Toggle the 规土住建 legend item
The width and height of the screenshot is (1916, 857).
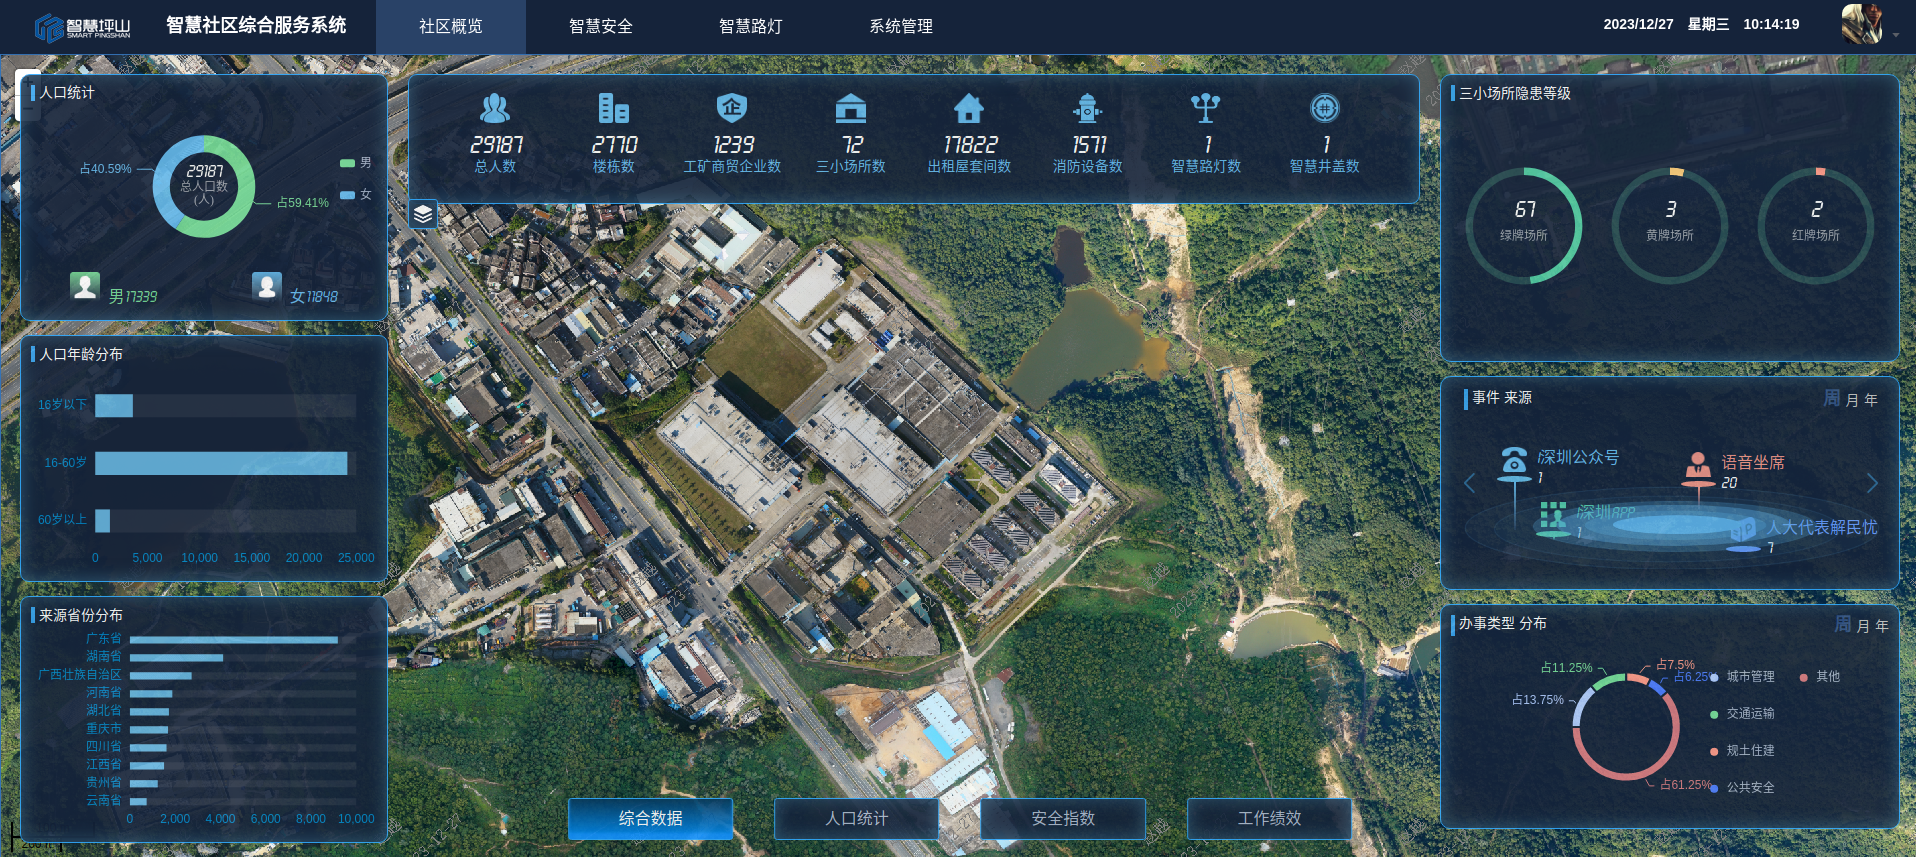click(x=1743, y=751)
